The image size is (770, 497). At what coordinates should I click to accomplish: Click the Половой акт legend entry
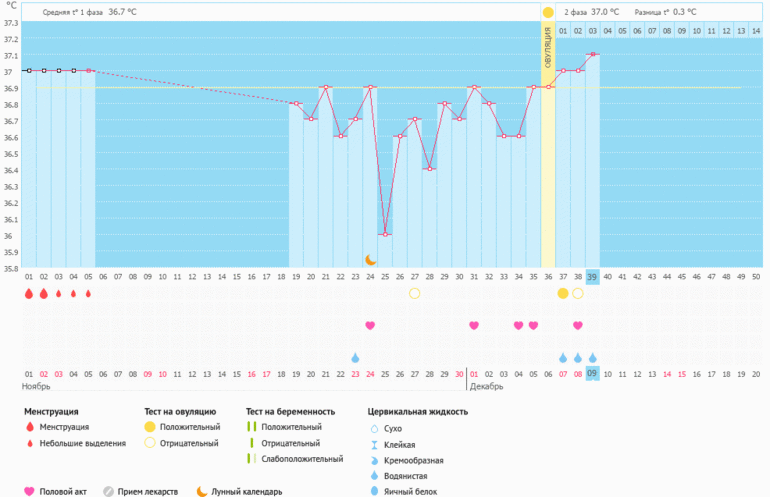point(64,491)
